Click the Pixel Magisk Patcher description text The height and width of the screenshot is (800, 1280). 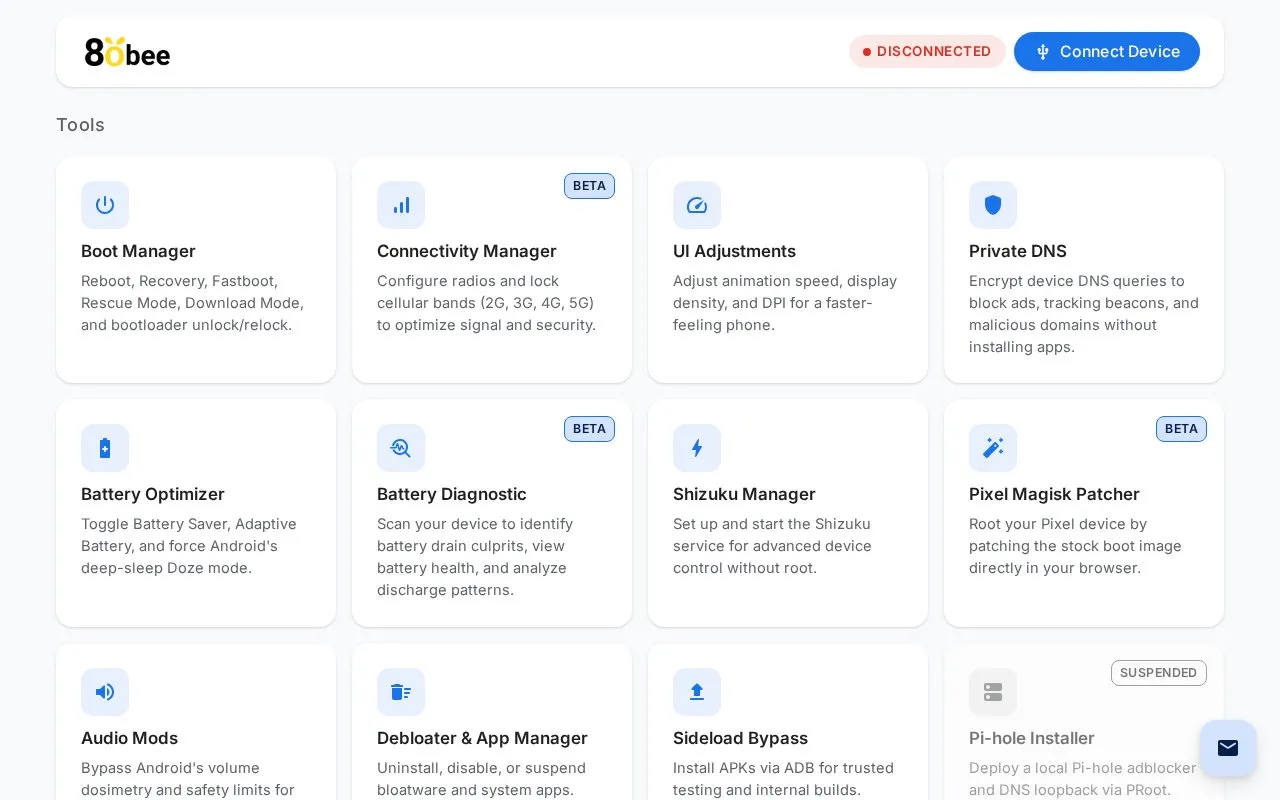coord(1075,546)
